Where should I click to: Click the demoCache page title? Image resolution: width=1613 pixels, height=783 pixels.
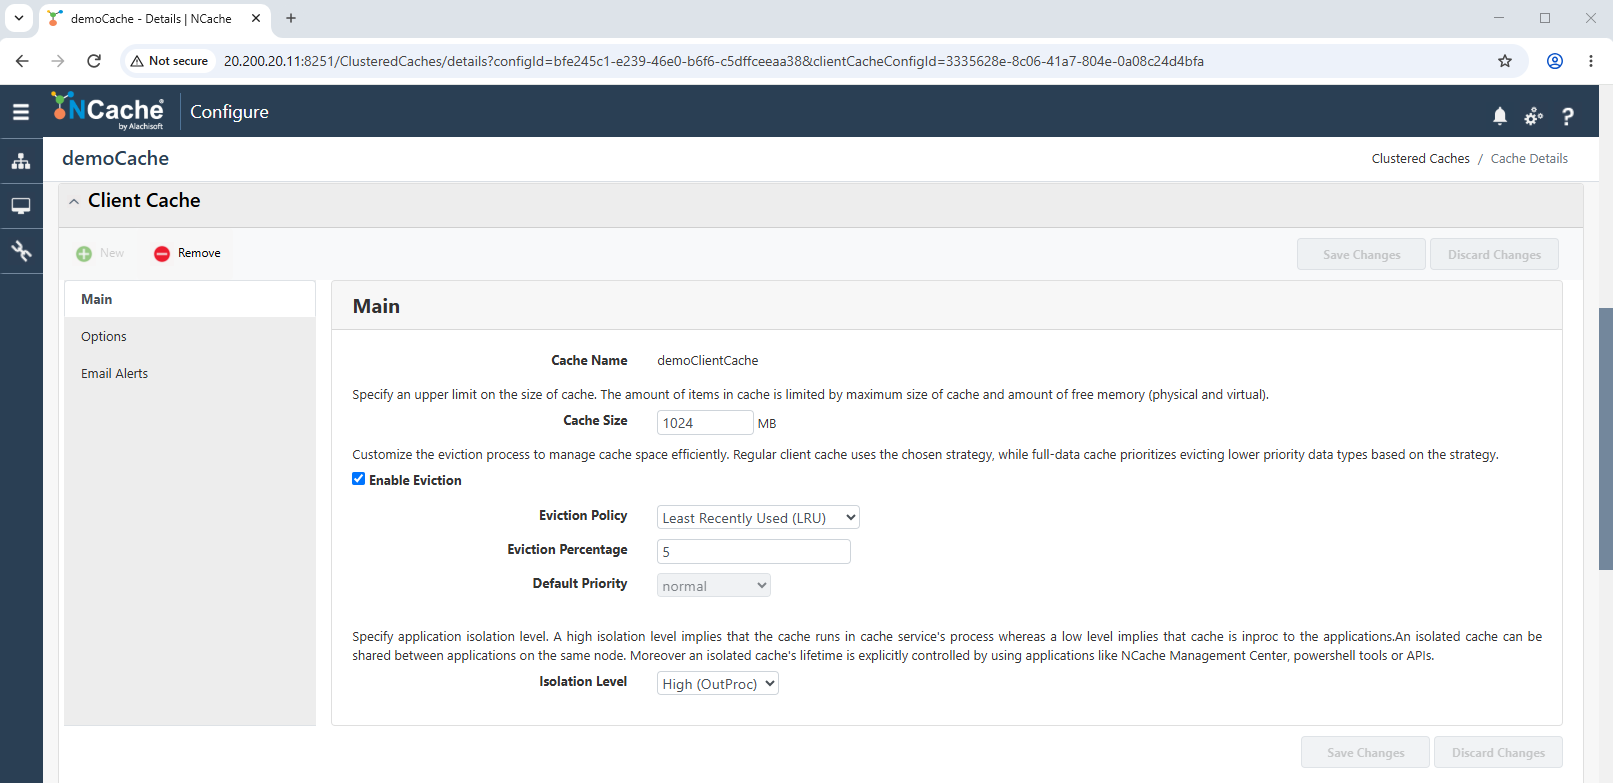coord(115,158)
